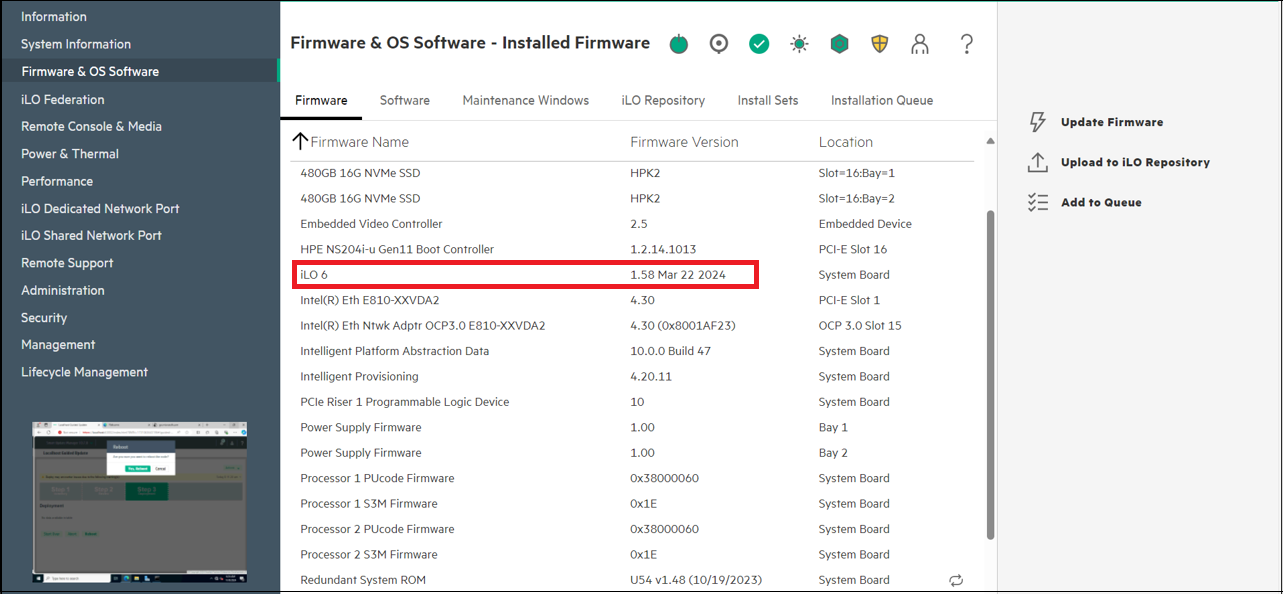
Task: Click the Update Firmware lightning icon
Action: 1037,121
